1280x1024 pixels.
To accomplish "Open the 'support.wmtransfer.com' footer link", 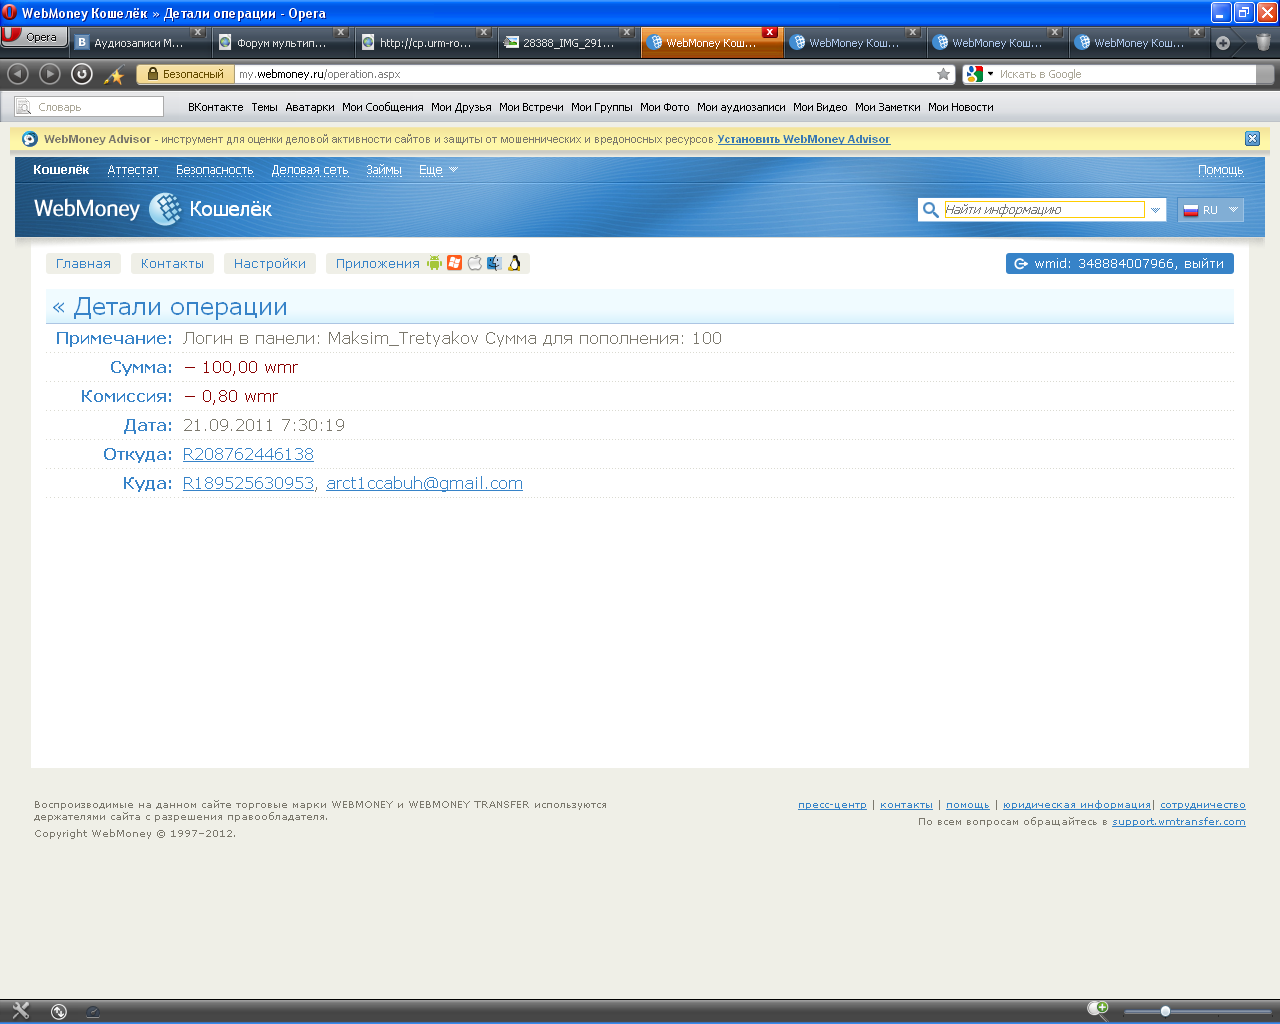I will click(x=1179, y=822).
